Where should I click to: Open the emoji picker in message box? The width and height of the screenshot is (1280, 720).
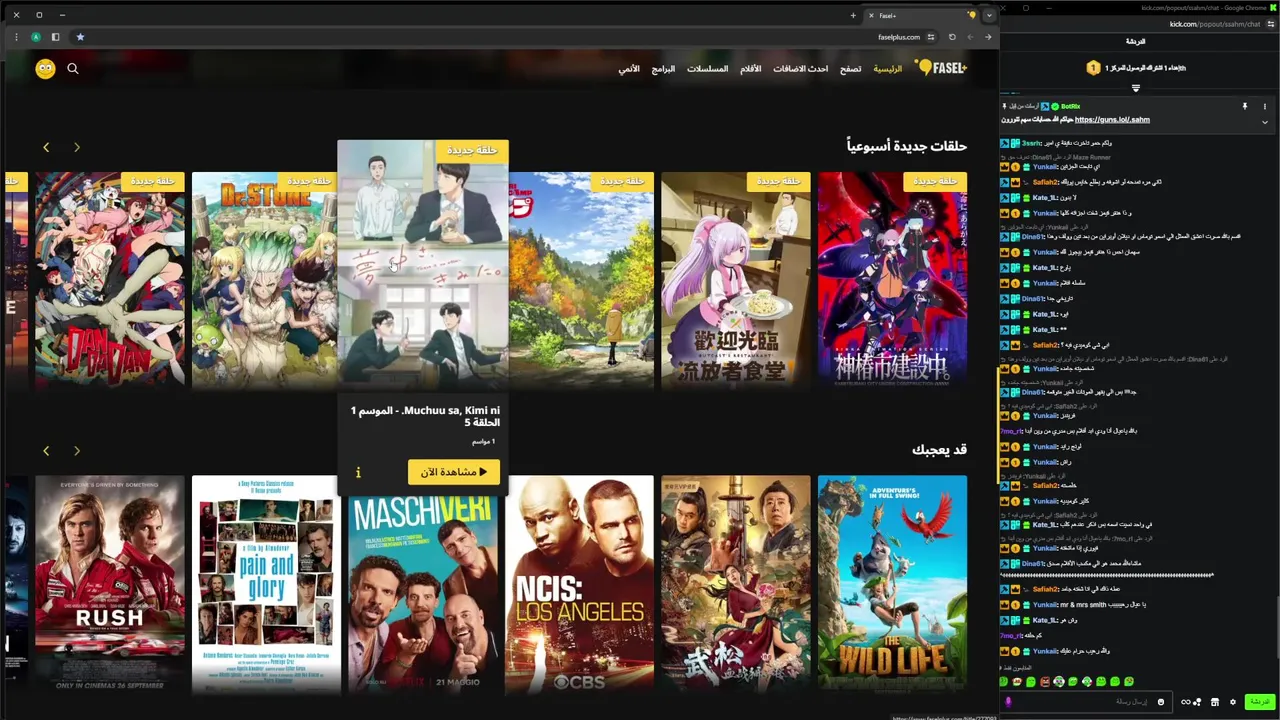point(1161,702)
